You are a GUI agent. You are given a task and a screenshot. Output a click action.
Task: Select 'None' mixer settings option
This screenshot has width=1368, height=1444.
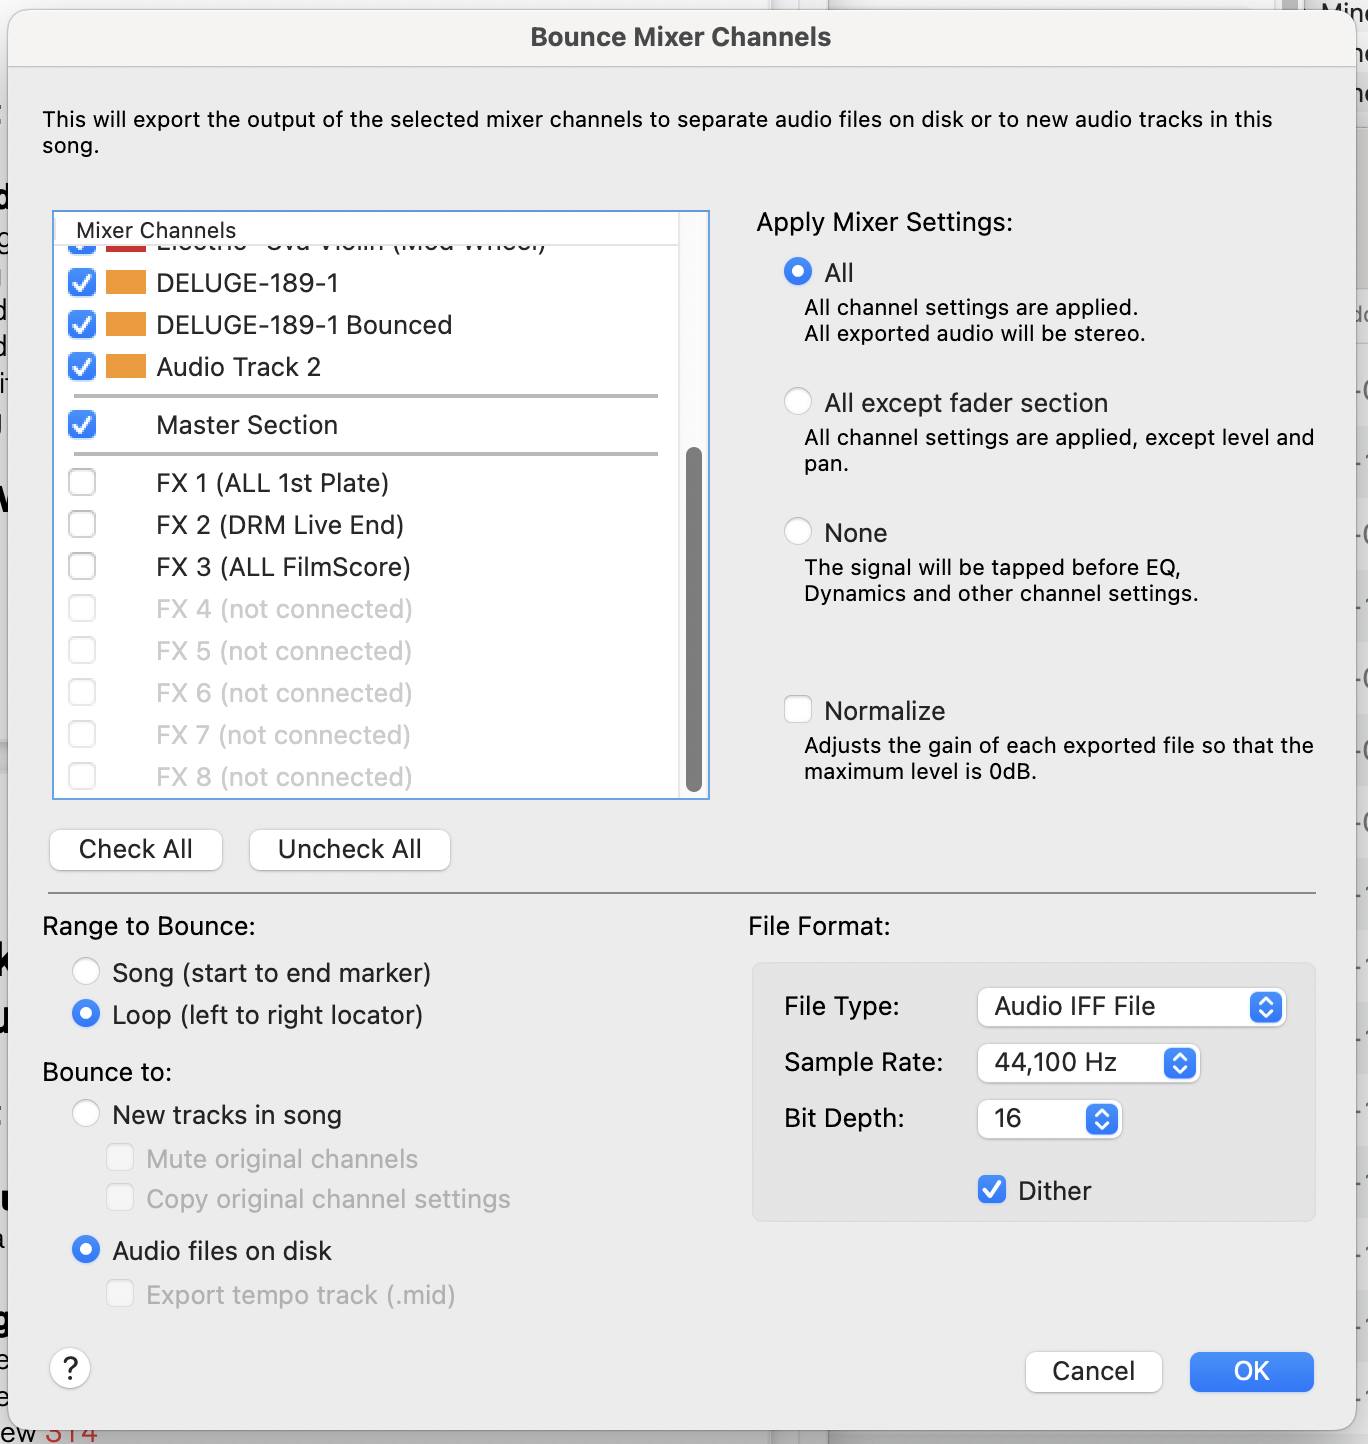click(798, 532)
